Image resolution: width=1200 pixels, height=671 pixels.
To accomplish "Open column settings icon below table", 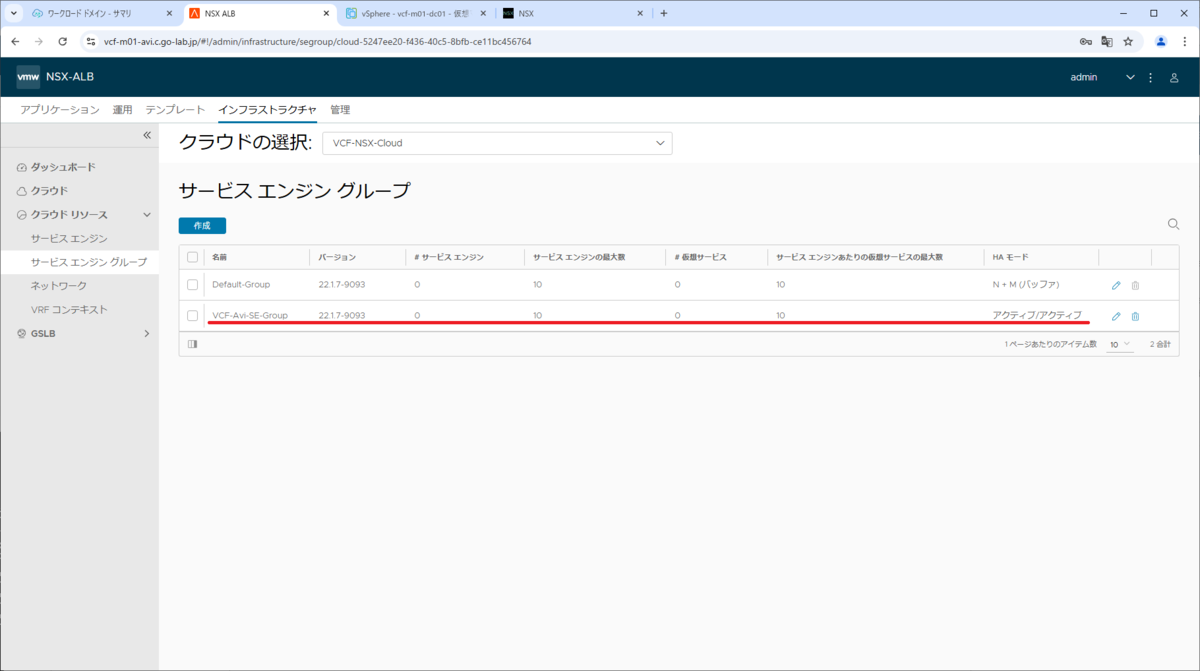I will click(x=192, y=344).
